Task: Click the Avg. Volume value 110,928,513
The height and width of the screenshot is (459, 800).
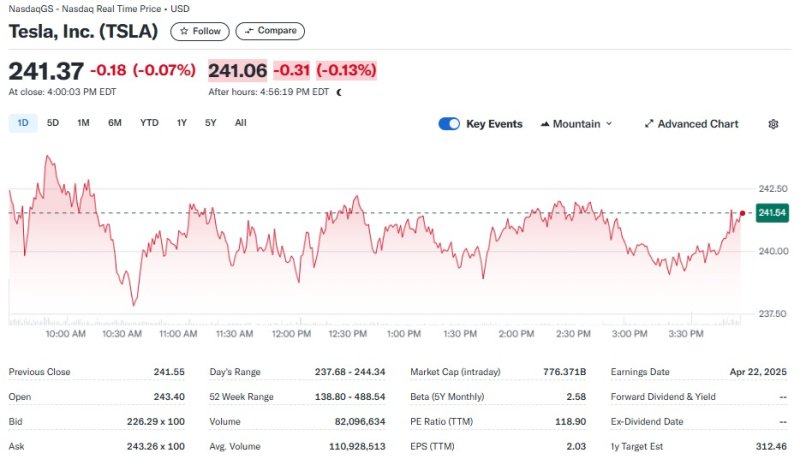Action: [x=357, y=446]
